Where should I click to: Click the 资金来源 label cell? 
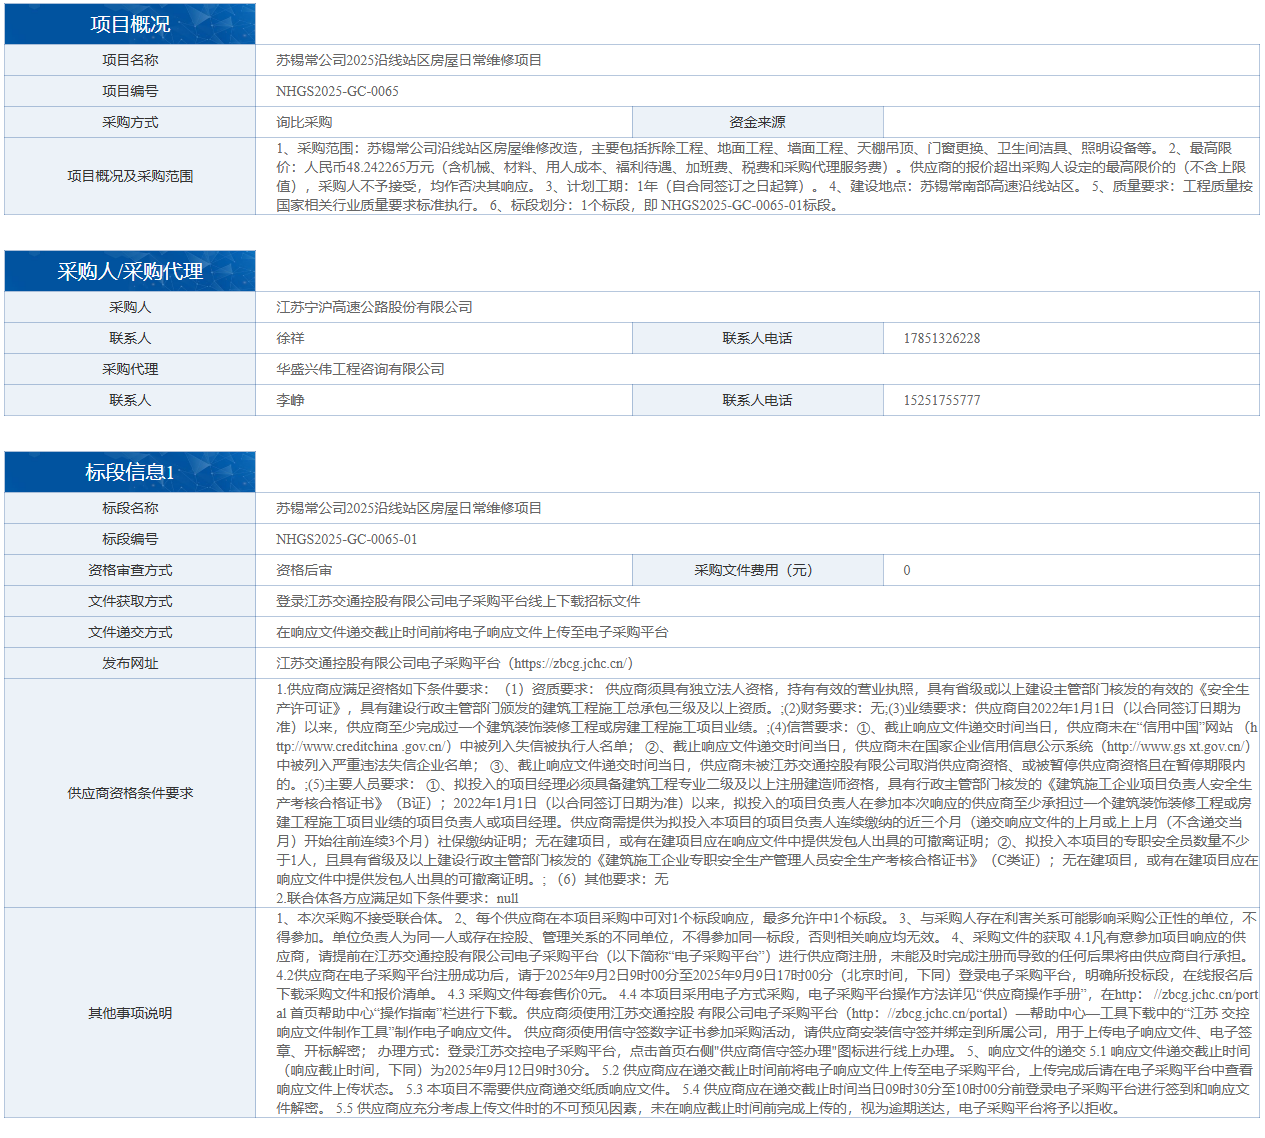click(x=757, y=122)
